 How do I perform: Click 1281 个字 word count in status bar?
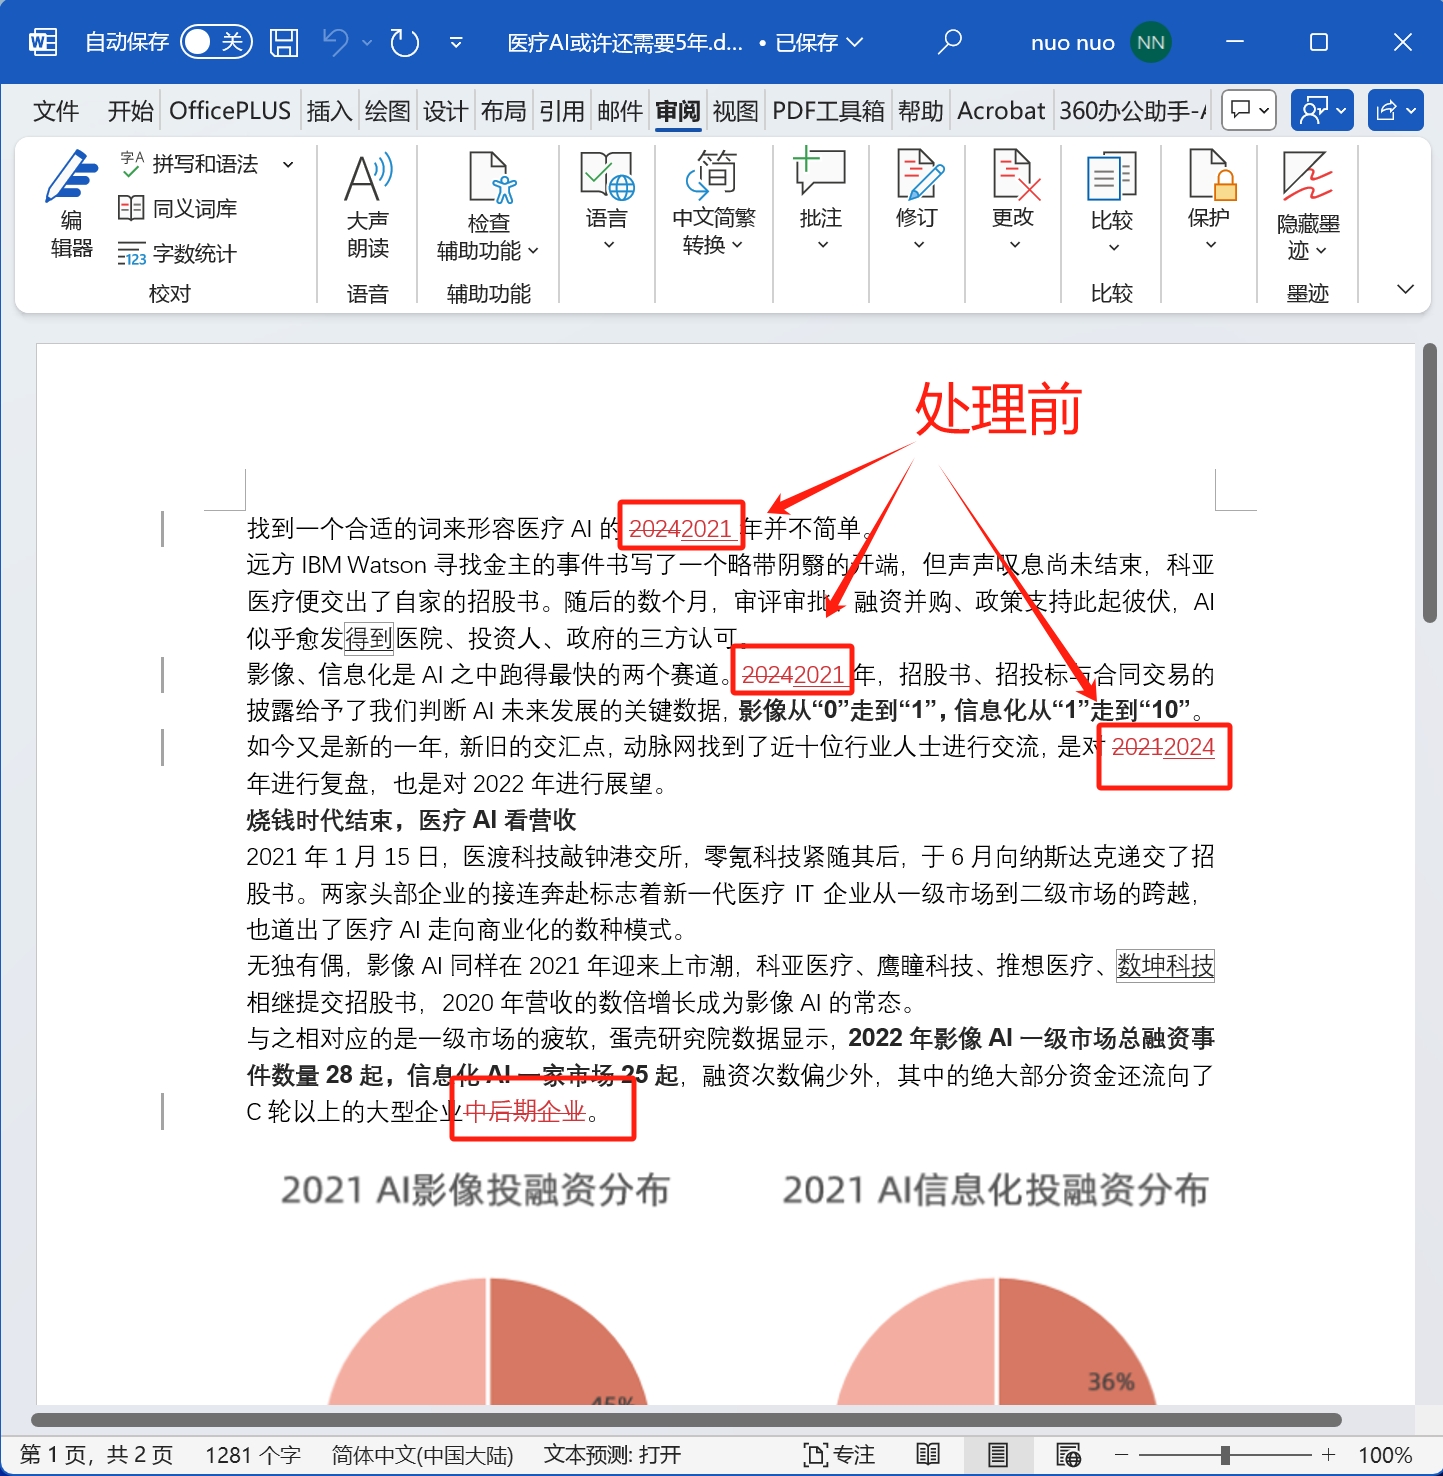pos(252,1455)
